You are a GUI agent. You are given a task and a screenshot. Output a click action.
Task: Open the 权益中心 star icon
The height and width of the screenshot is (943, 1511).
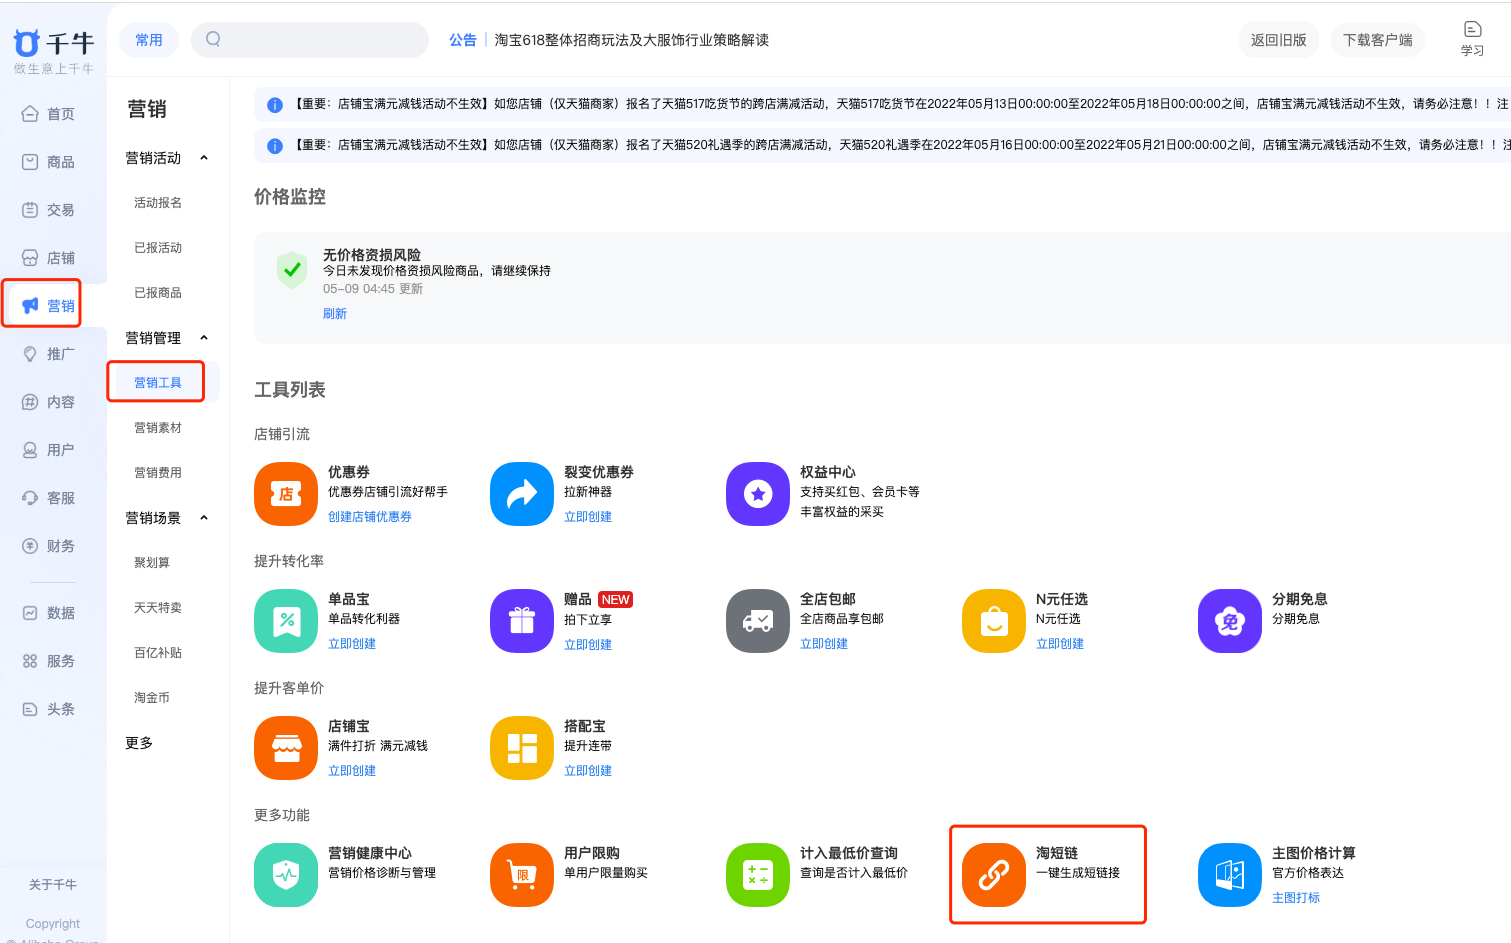[x=758, y=494]
